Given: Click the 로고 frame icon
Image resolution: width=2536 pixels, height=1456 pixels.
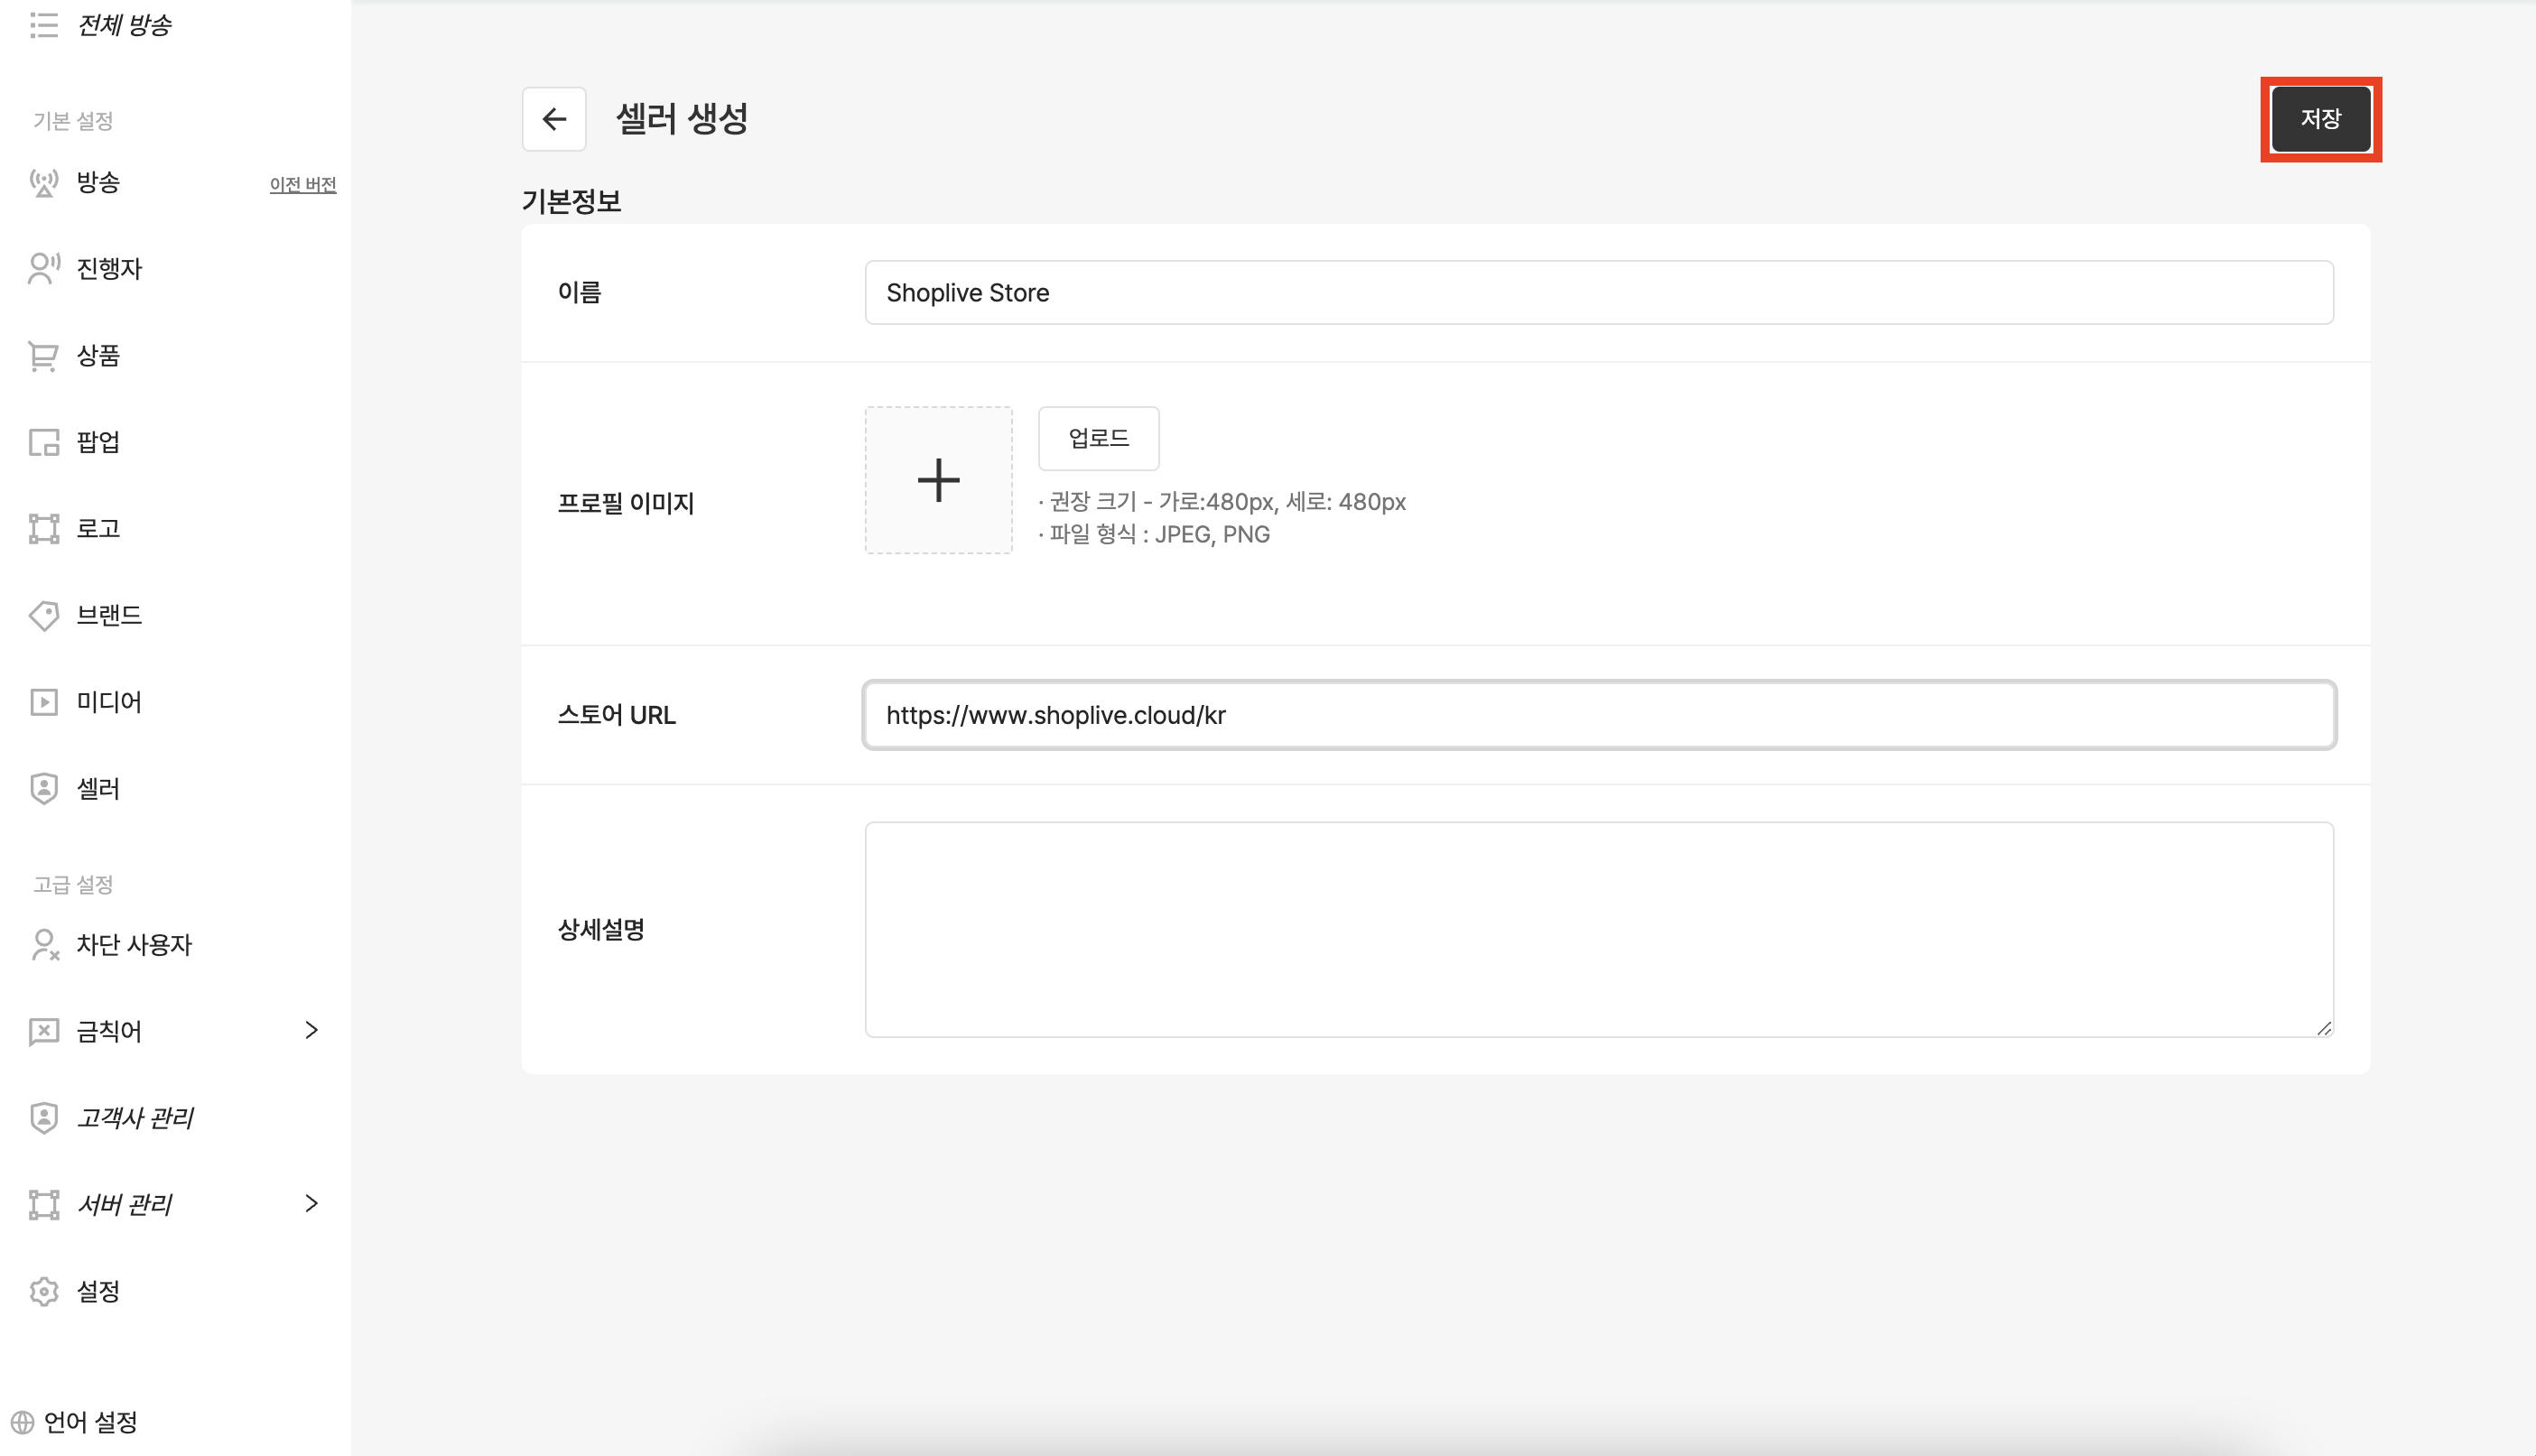Looking at the screenshot, I should (x=43, y=529).
